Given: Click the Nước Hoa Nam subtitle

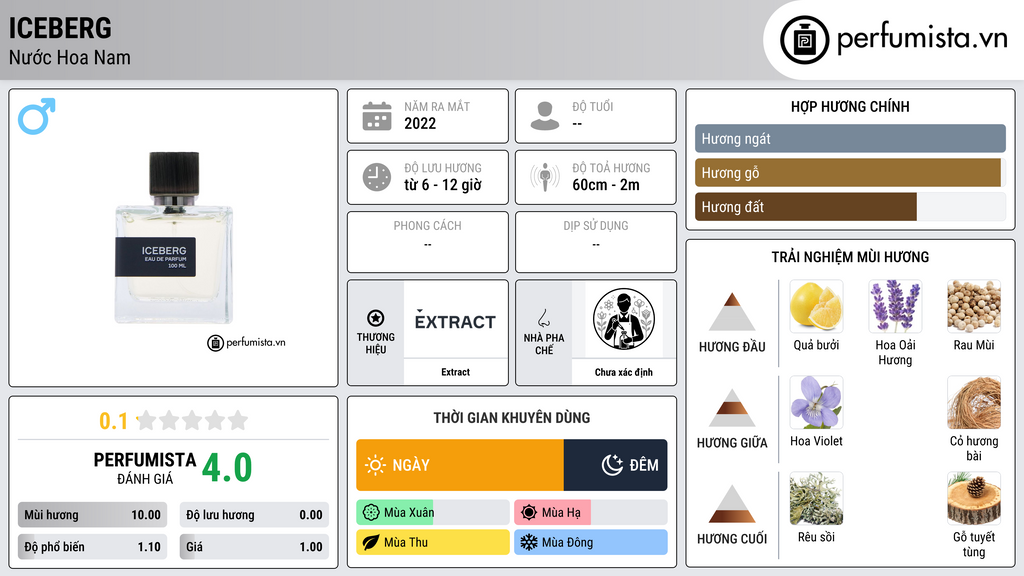Looking at the screenshot, I should pyautogui.click(x=70, y=58).
